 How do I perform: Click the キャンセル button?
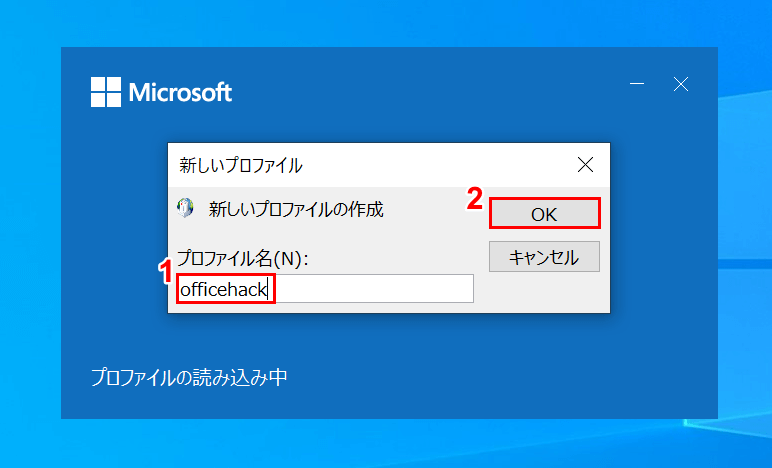[544, 257]
